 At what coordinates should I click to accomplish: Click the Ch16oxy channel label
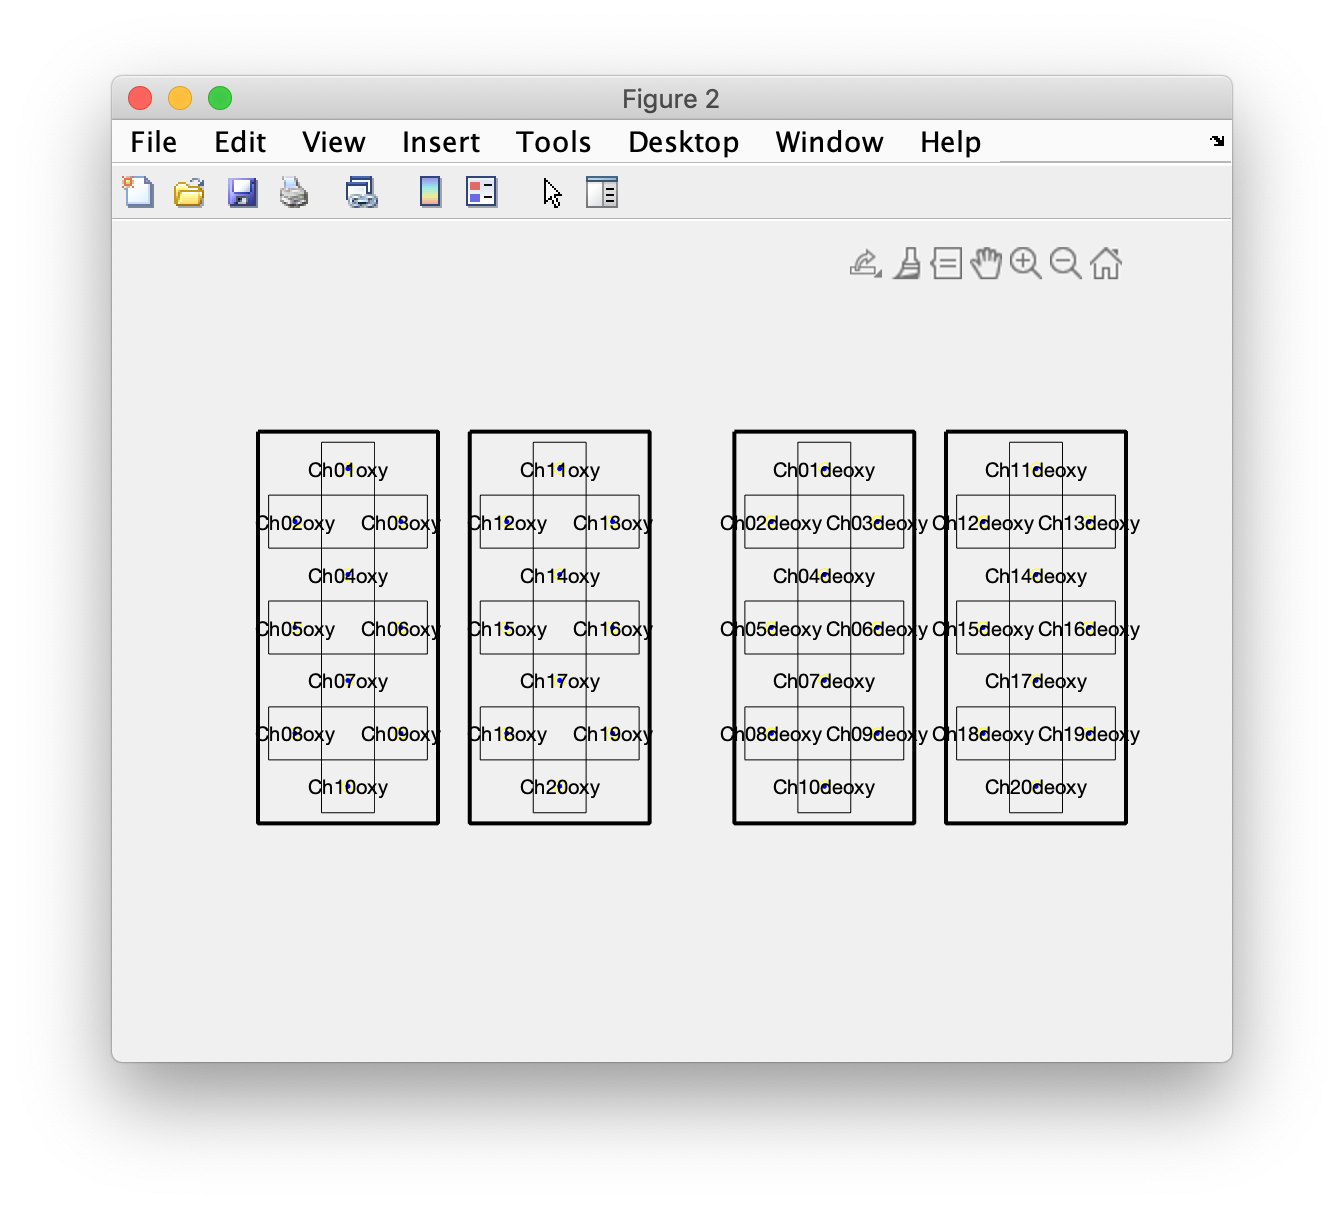tap(613, 629)
